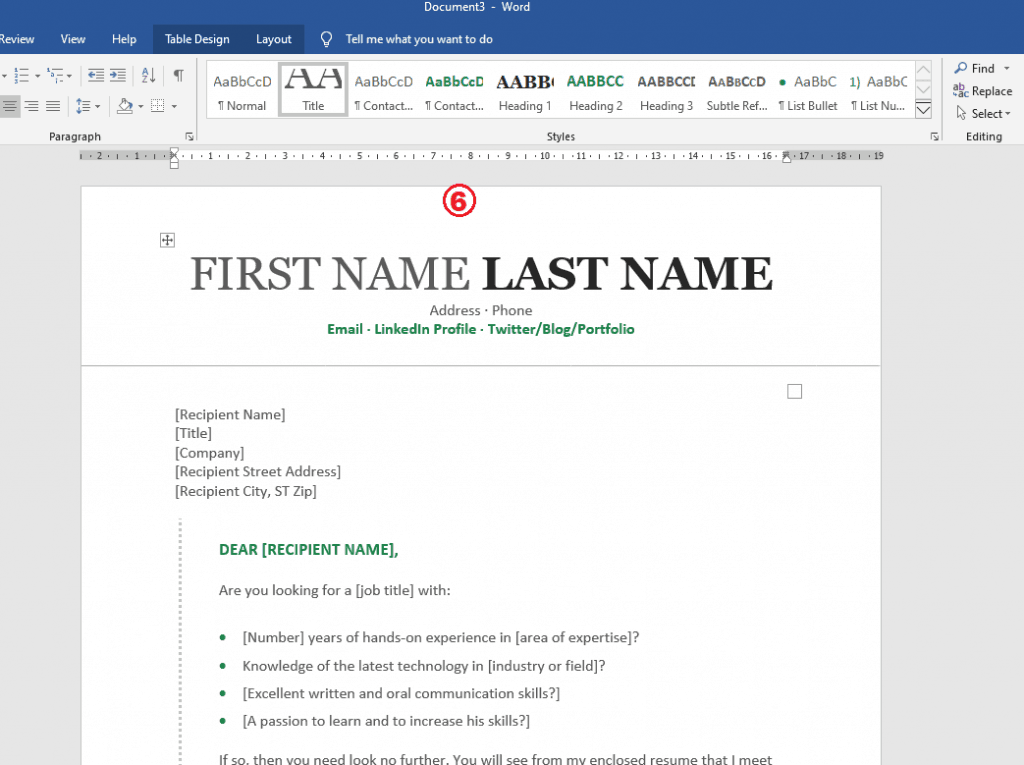Image resolution: width=1024 pixels, height=765 pixels.
Task: Justify the paragraph text
Action: pyautogui.click(x=53, y=106)
